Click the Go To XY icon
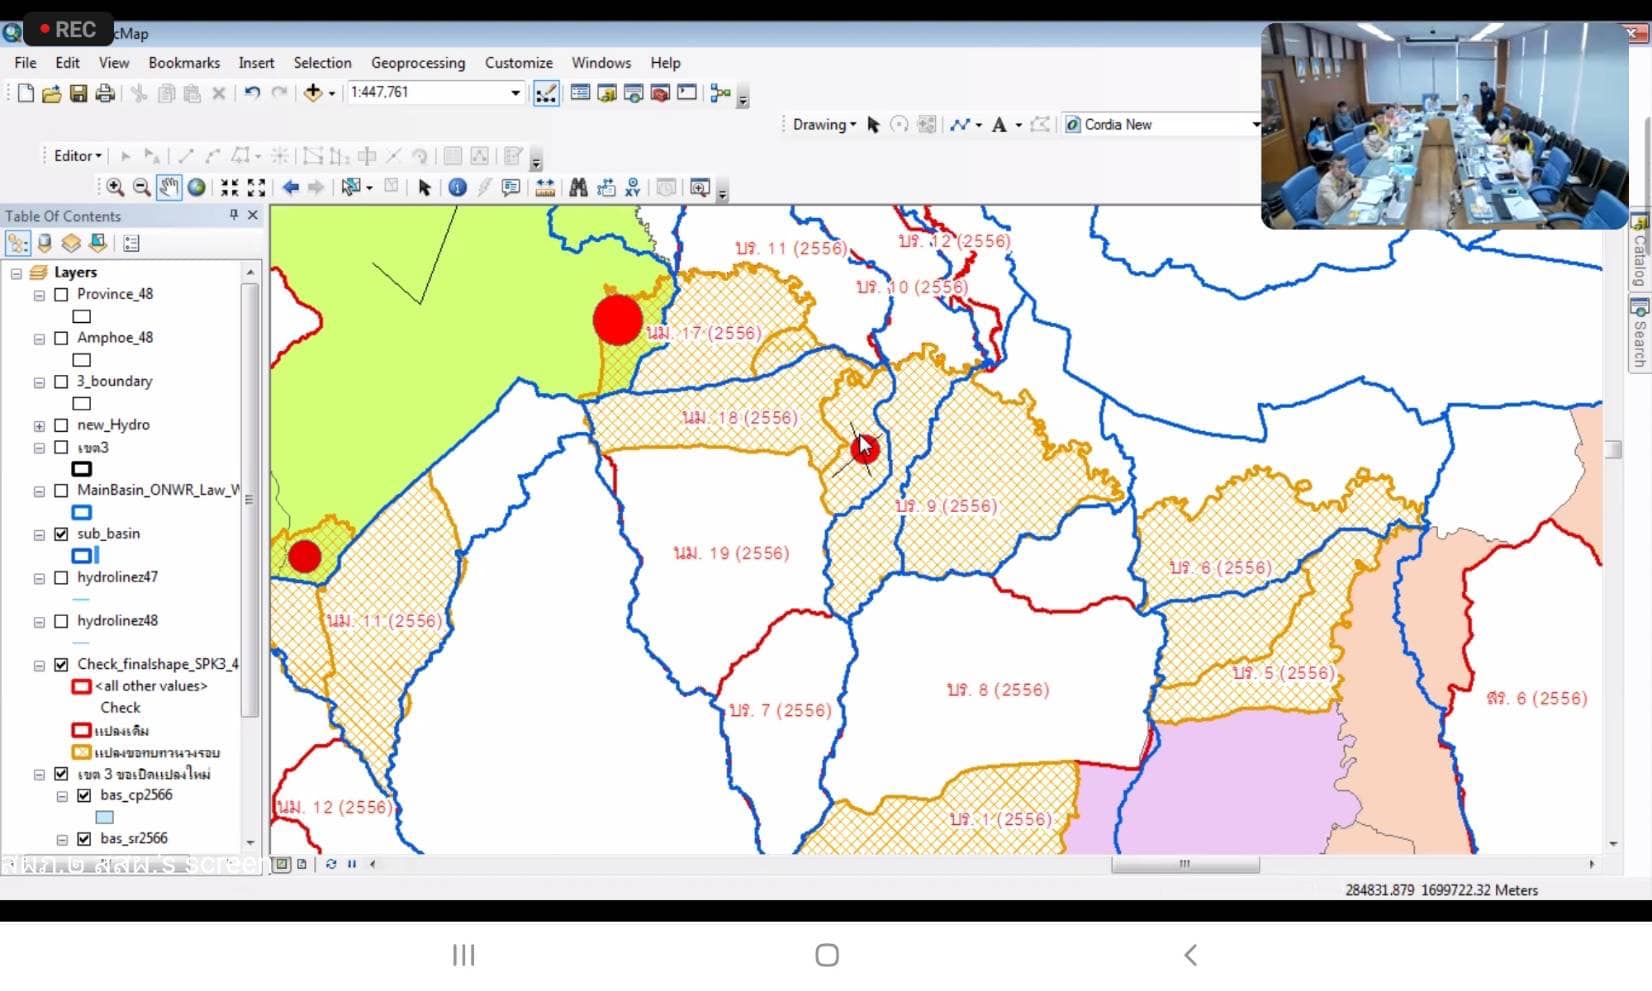 [632, 187]
